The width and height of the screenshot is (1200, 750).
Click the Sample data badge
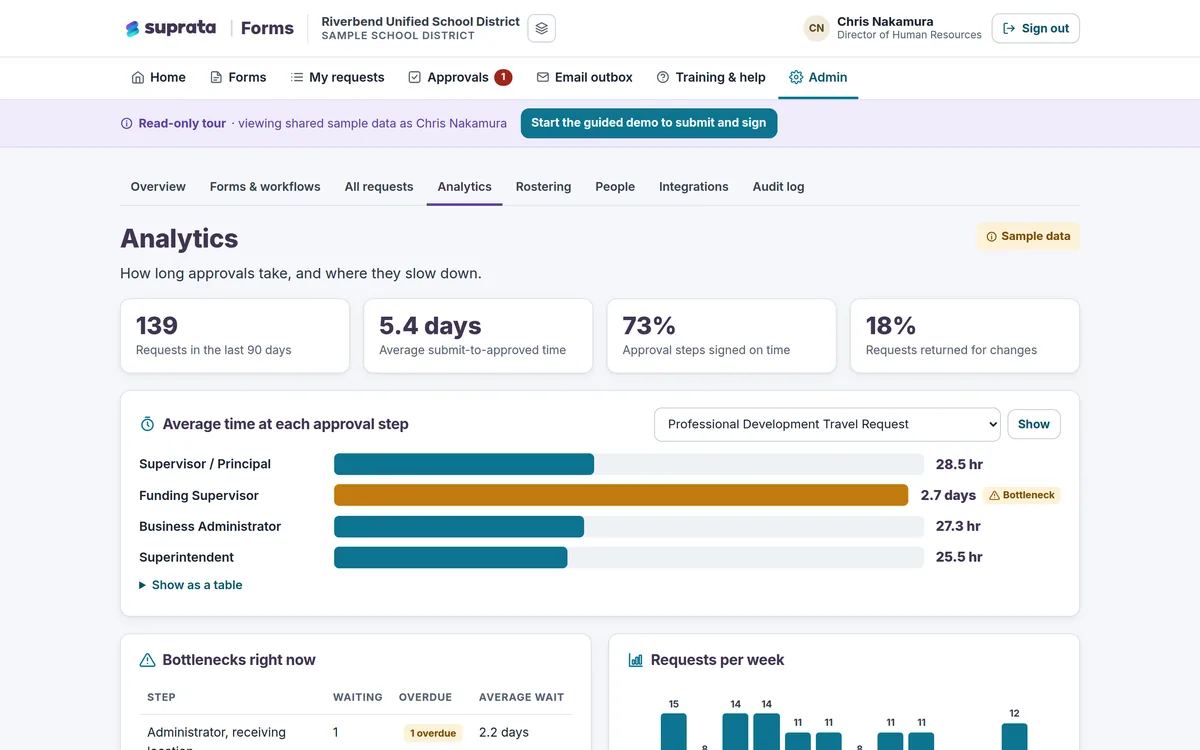(1028, 237)
